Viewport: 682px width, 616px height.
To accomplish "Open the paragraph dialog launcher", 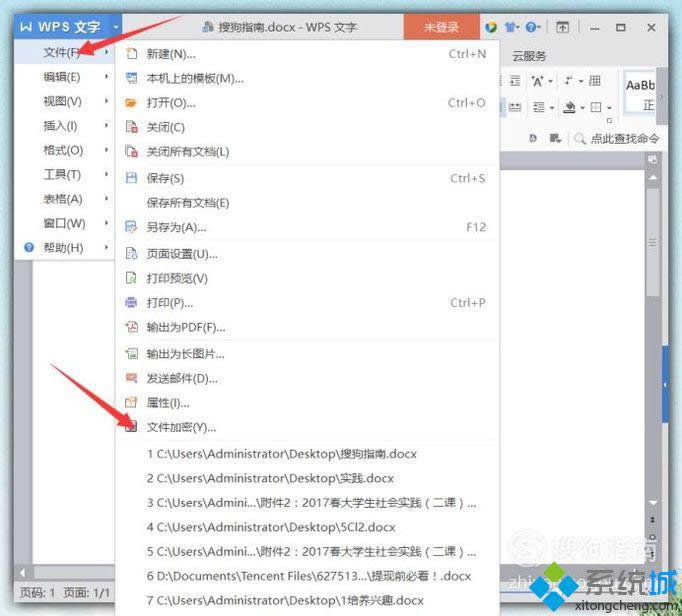I will (x=609, y=121).
